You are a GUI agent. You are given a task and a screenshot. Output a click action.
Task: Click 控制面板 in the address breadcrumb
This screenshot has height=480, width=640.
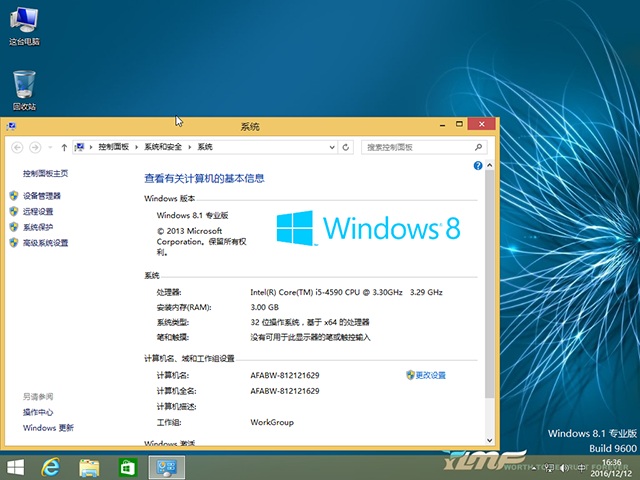(x=113, y=147)
